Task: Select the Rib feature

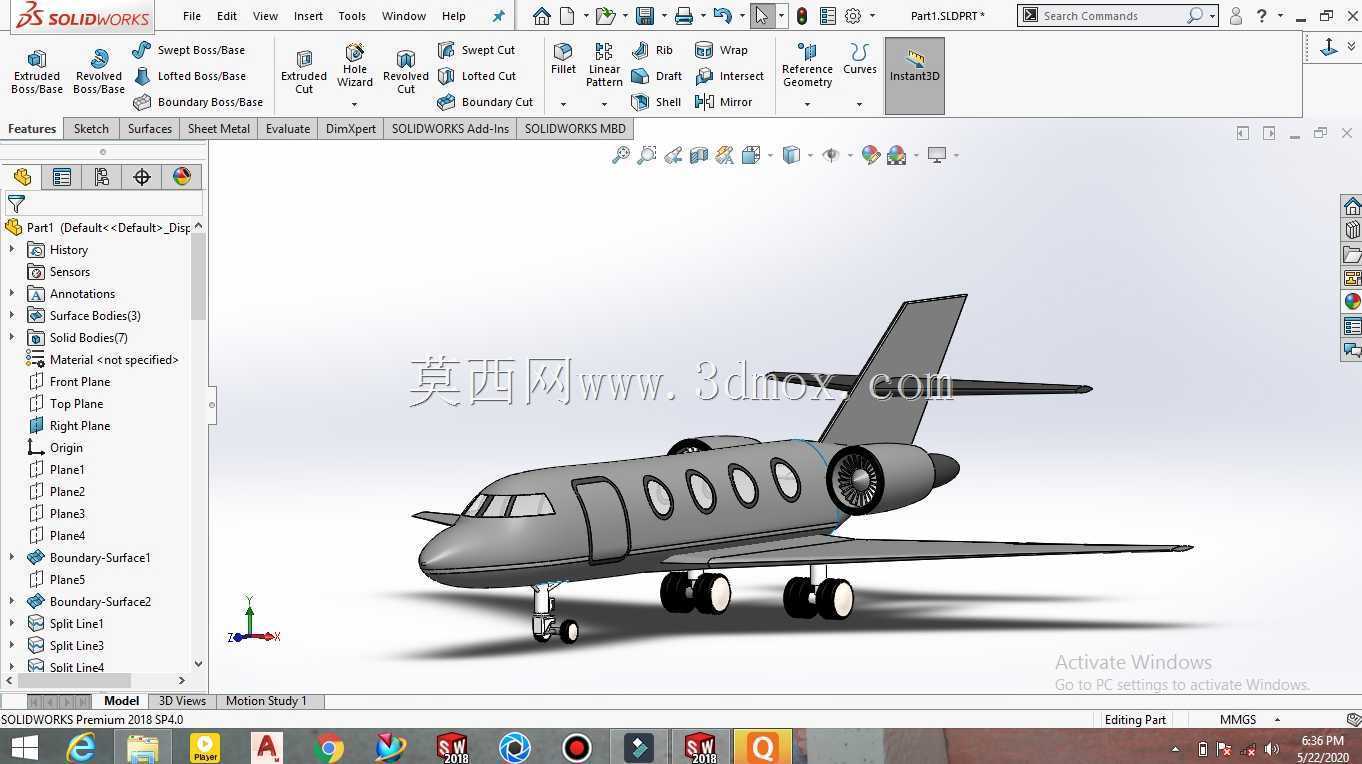Action: click(653, 50)
